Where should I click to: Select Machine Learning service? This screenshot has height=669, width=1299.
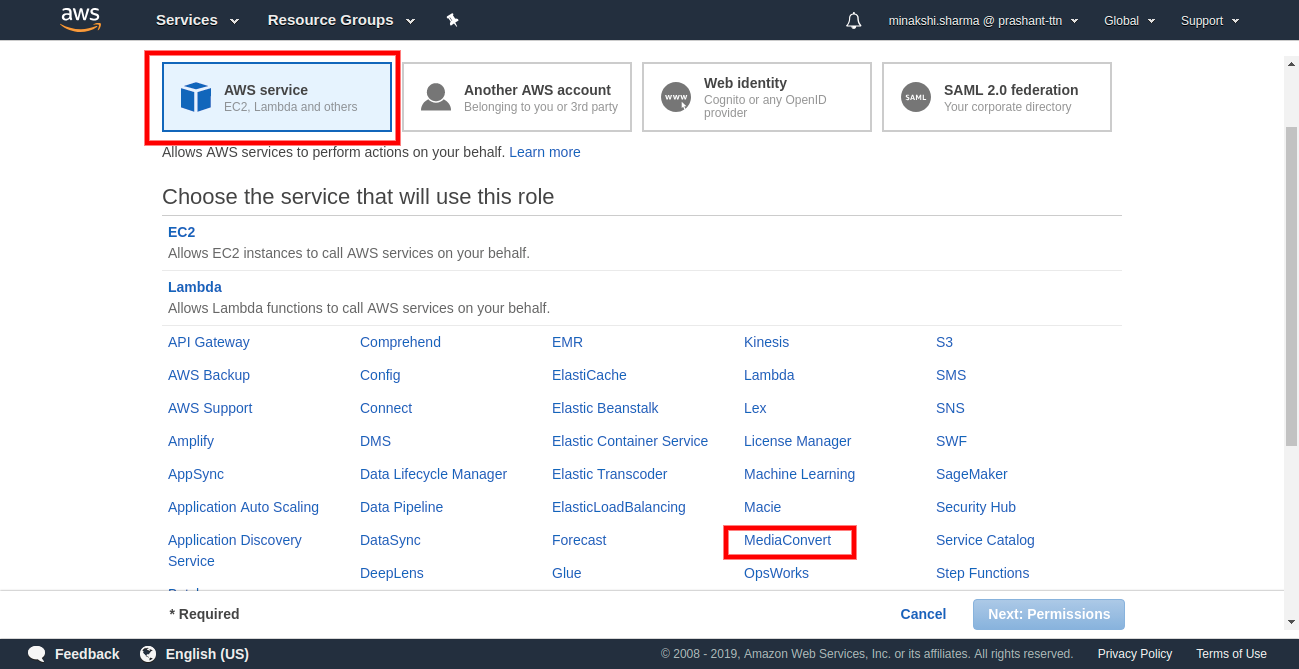pyautogui.click(x=799, y=474)
